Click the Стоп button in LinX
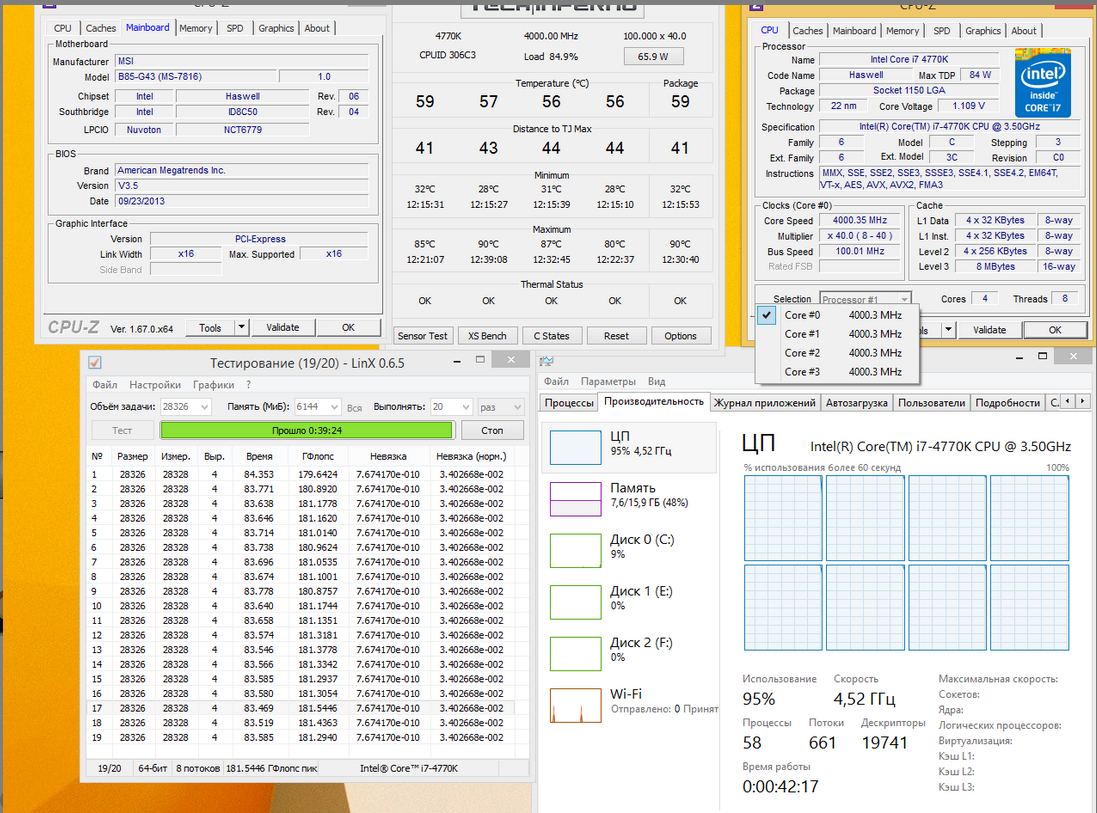 click(492, 430)
